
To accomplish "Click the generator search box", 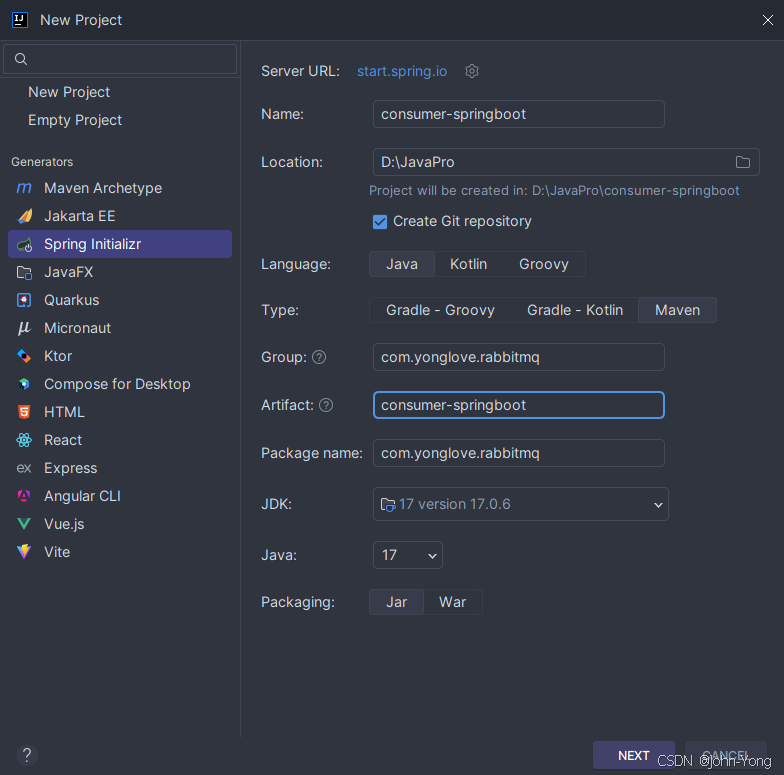I will coord(120,59).
